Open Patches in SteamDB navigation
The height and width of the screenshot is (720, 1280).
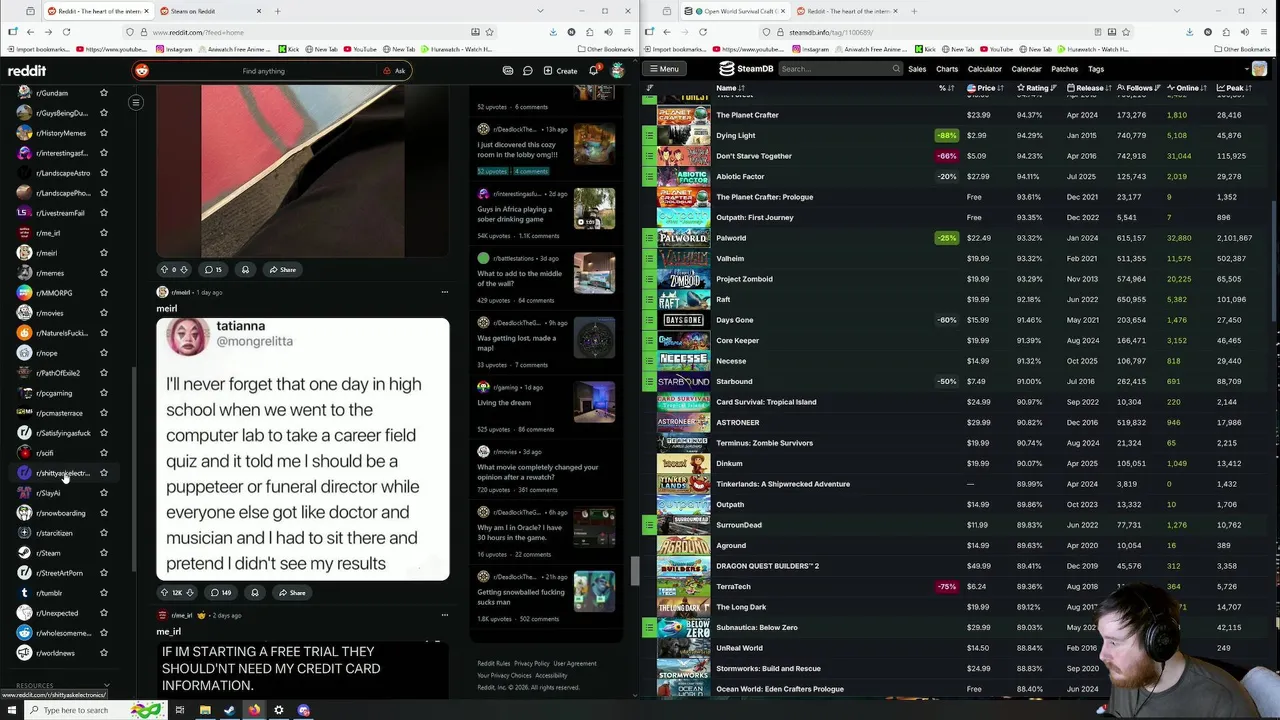coord(1065,69)
